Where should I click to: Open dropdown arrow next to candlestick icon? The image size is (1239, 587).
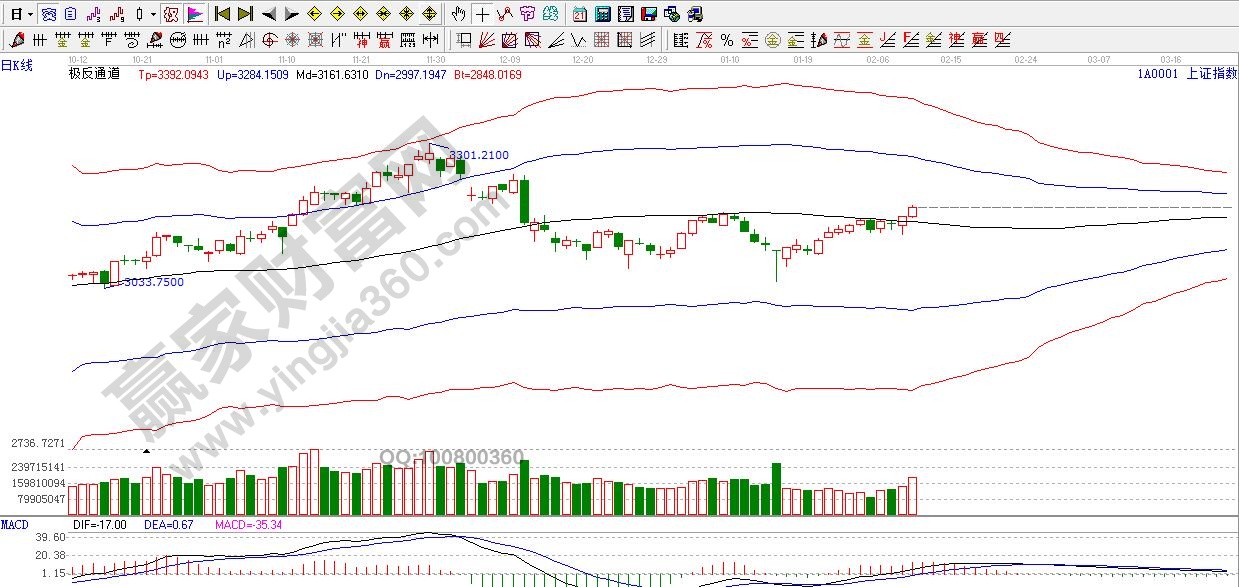click(x=152, y=14)
